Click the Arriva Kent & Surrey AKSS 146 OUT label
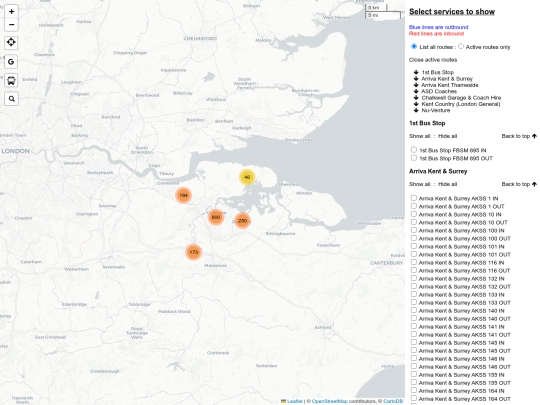The width and height of the screenshot is (540, 405). 465,367
